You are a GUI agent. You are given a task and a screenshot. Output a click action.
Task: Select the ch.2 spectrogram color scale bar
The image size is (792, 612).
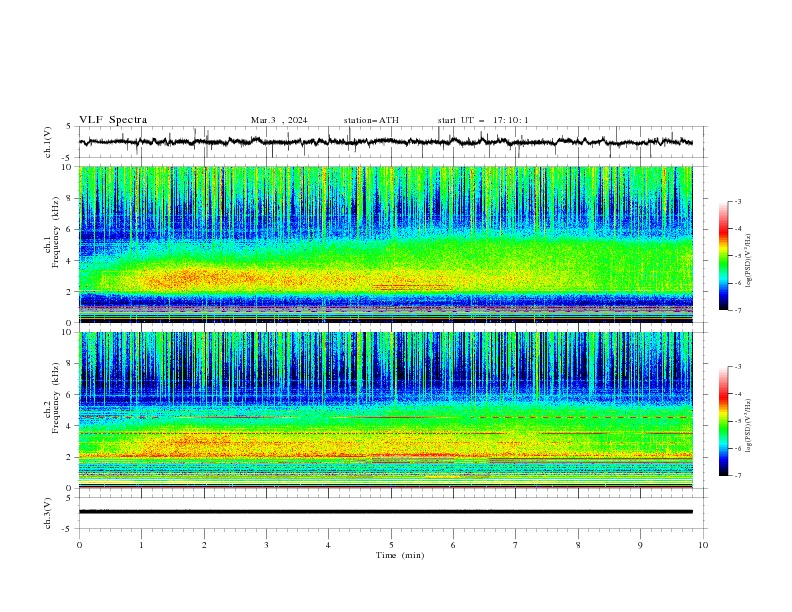click(x=723, y=421)
